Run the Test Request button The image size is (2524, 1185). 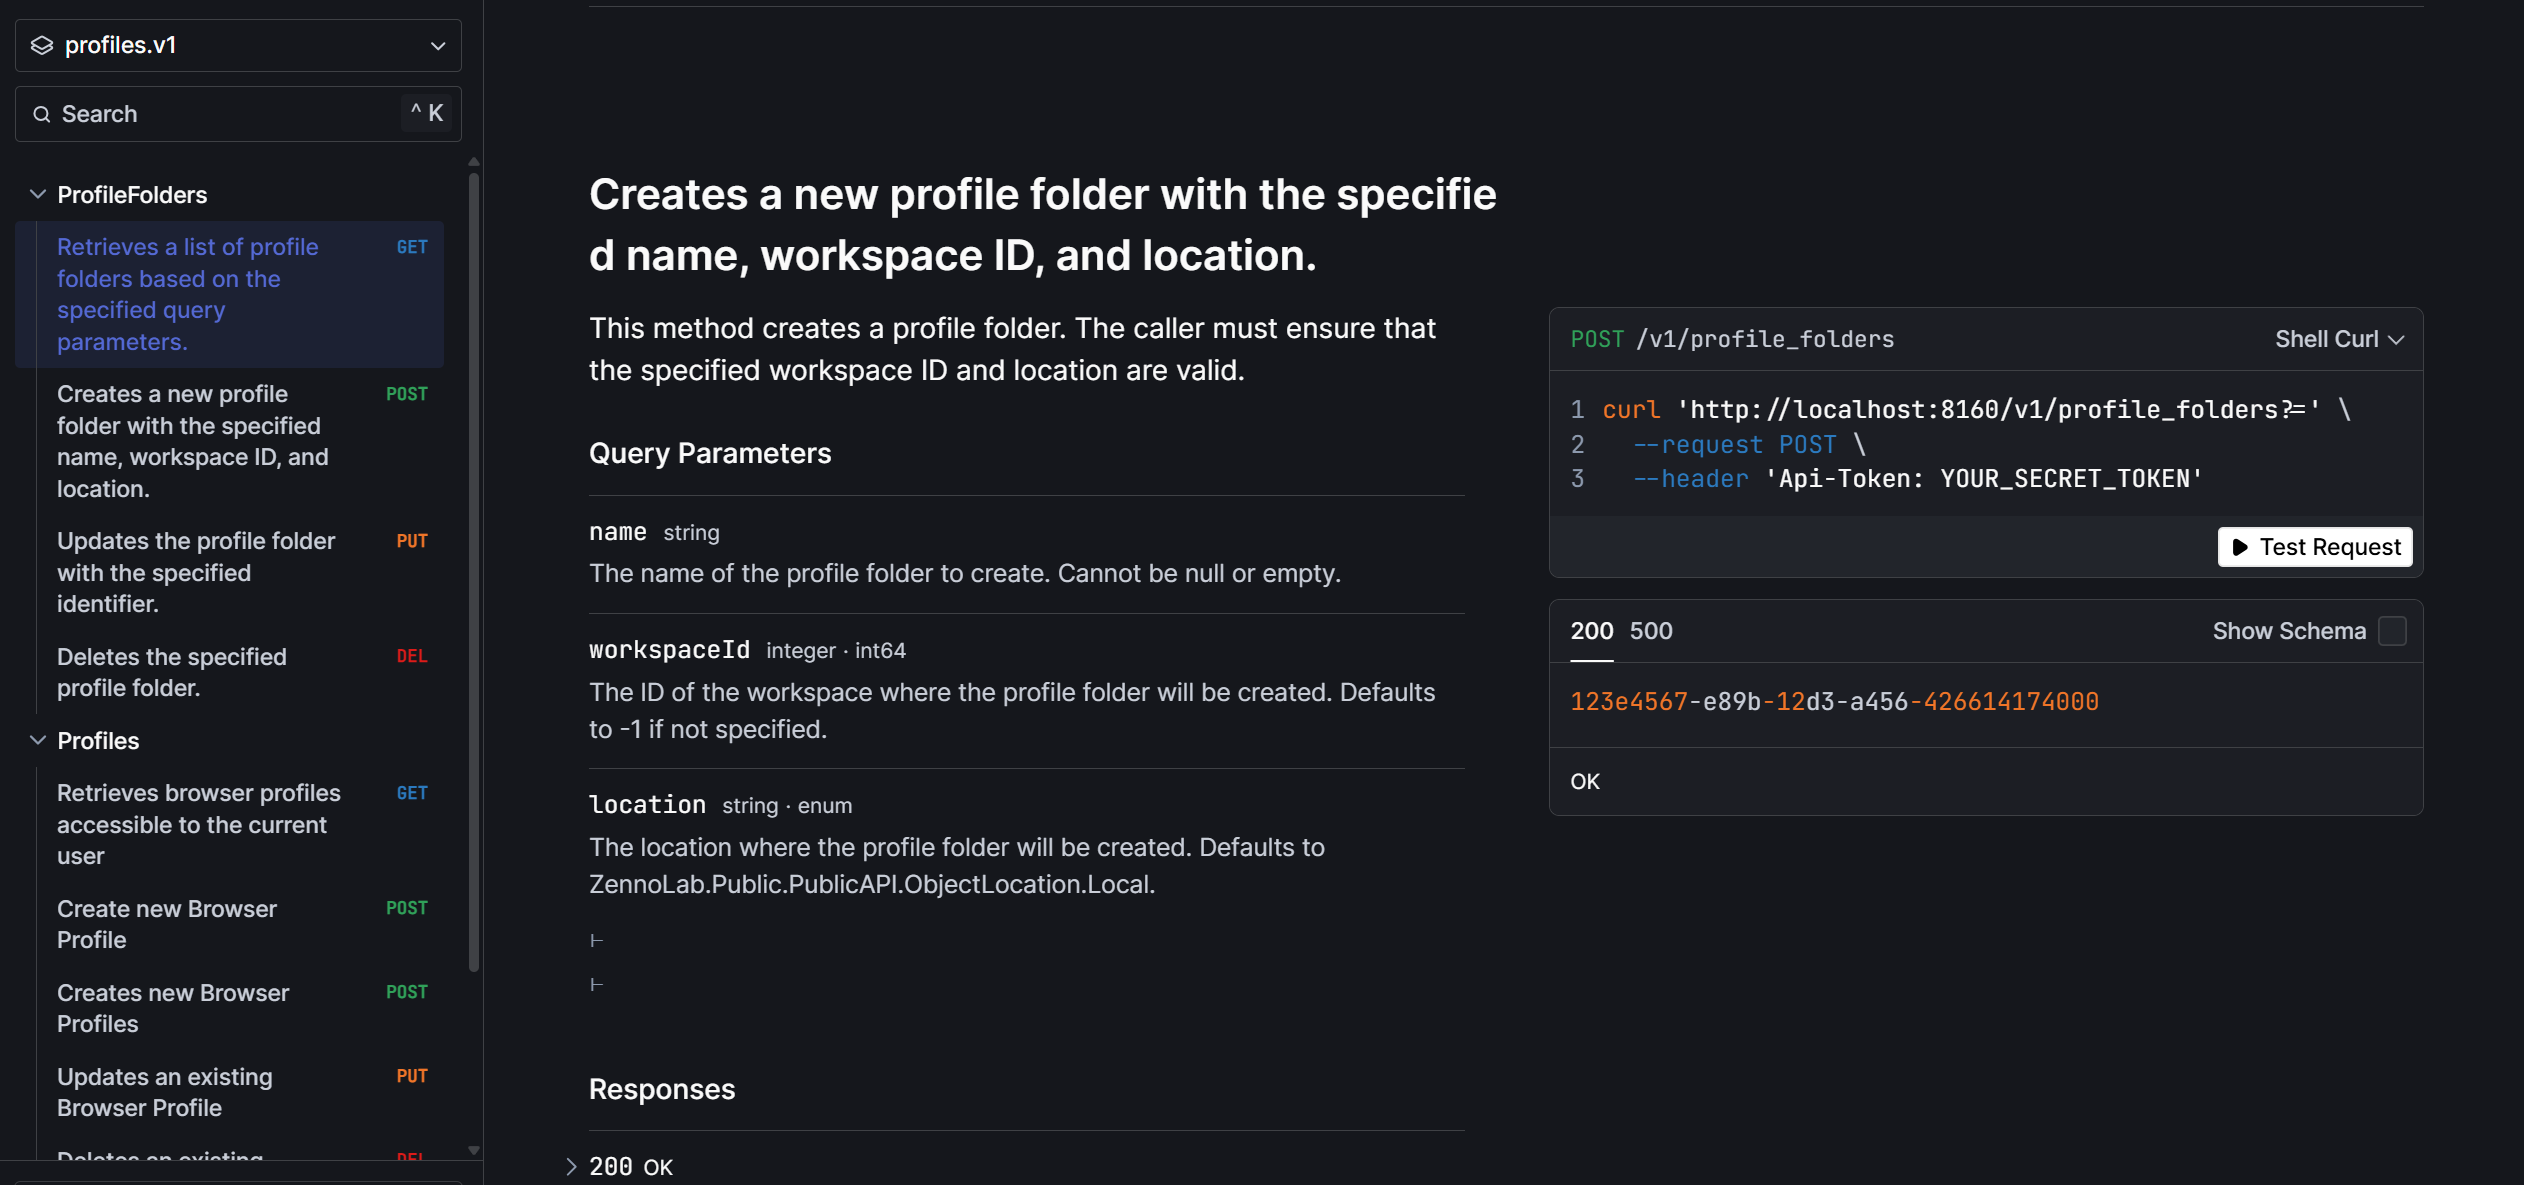[x=2315, y=547]
